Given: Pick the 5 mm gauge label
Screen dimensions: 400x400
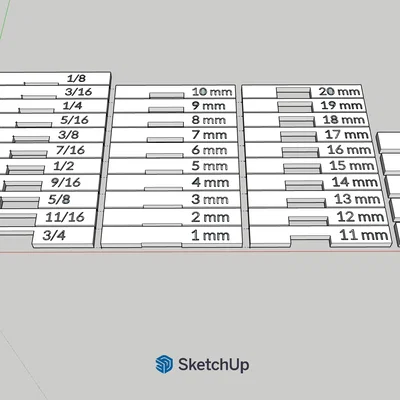Looking at the screenshot, I should pos(210,166).
